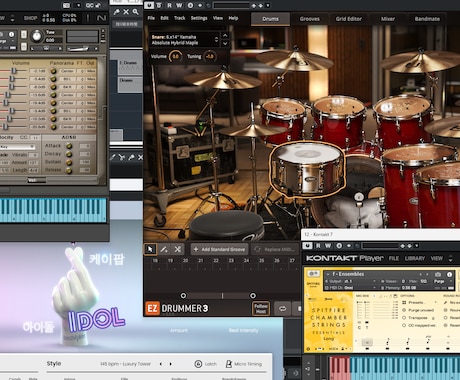Open EZdrummer File menu
Image resolution: width=460 pixels, height=380 pixels.
[x=151, y=18]
